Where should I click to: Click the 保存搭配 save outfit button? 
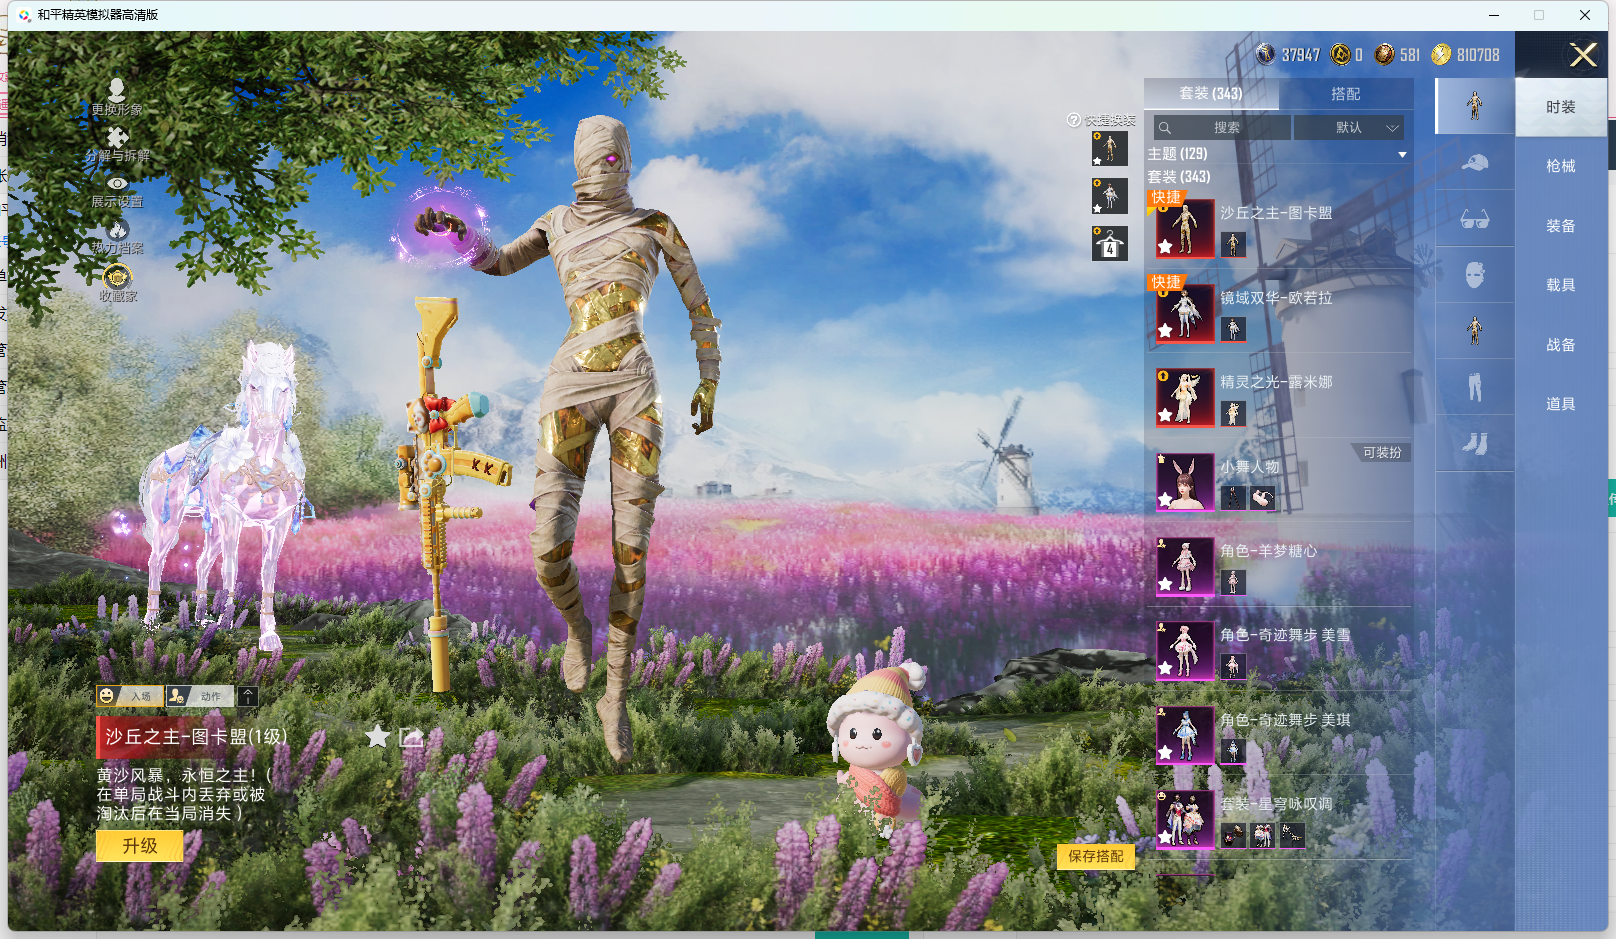pos(1095,856)
